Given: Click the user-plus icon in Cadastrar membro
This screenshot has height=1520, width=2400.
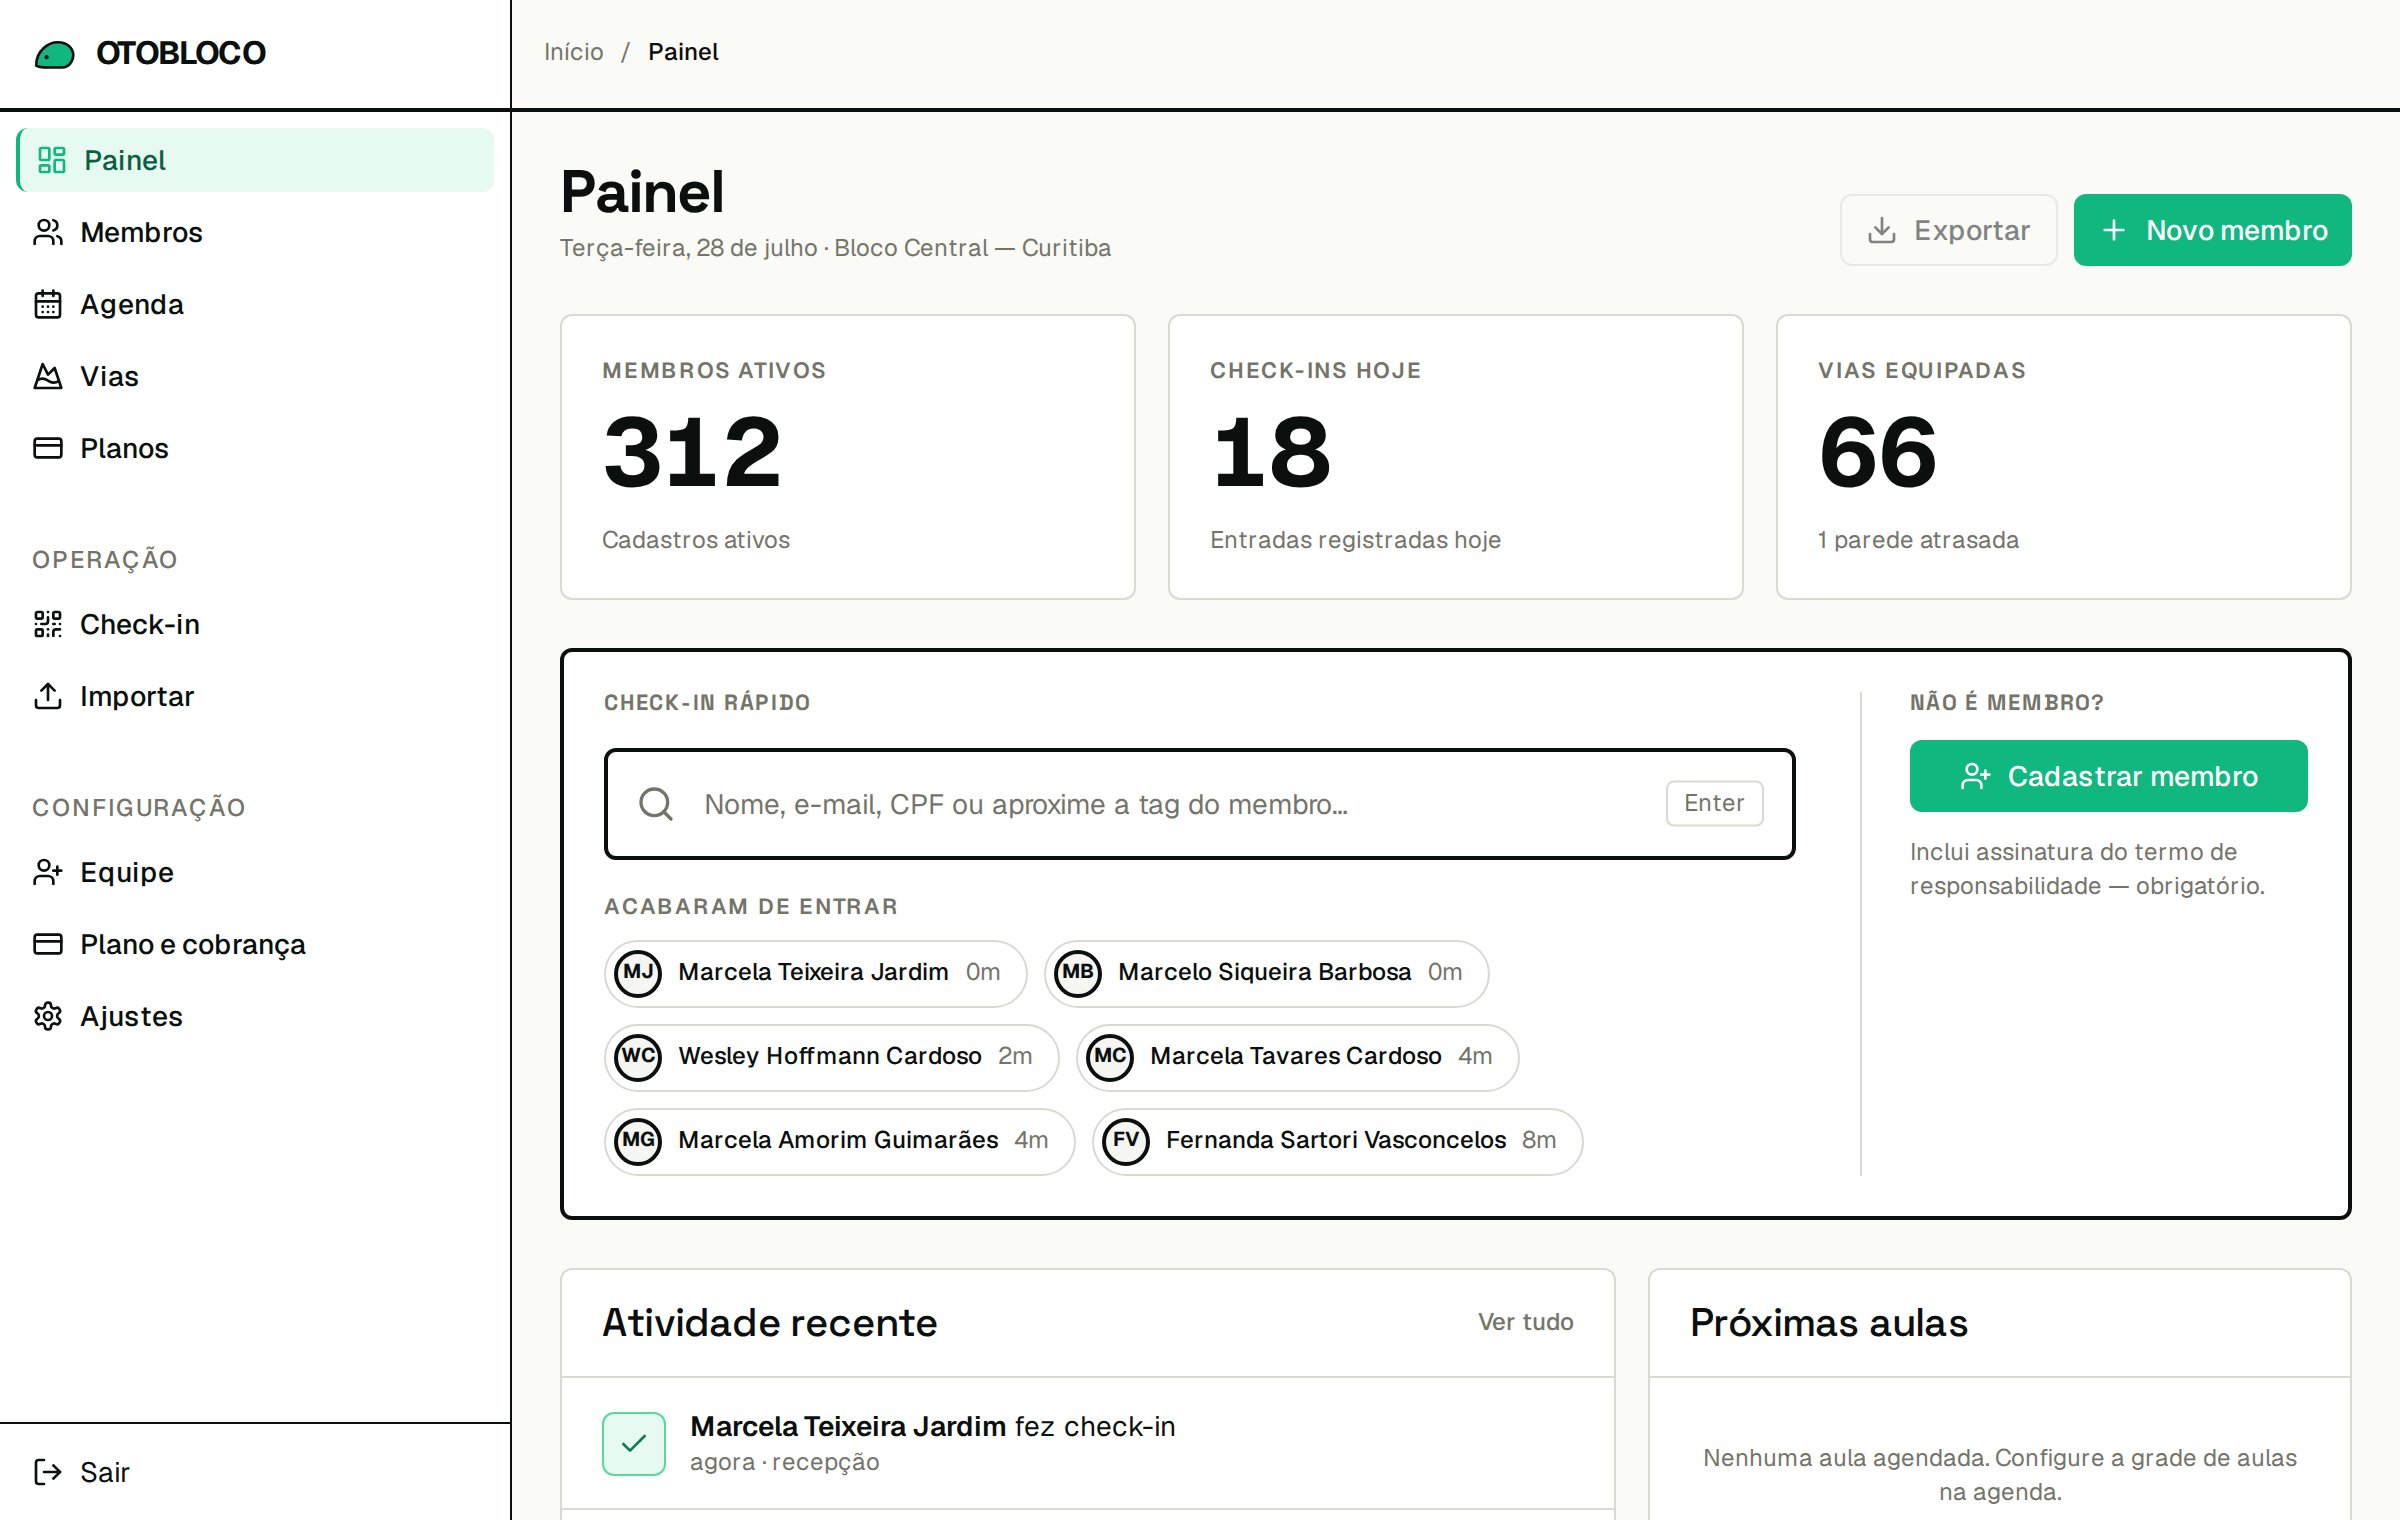Looking at the screenshot, I should (x=1976, y=776).
